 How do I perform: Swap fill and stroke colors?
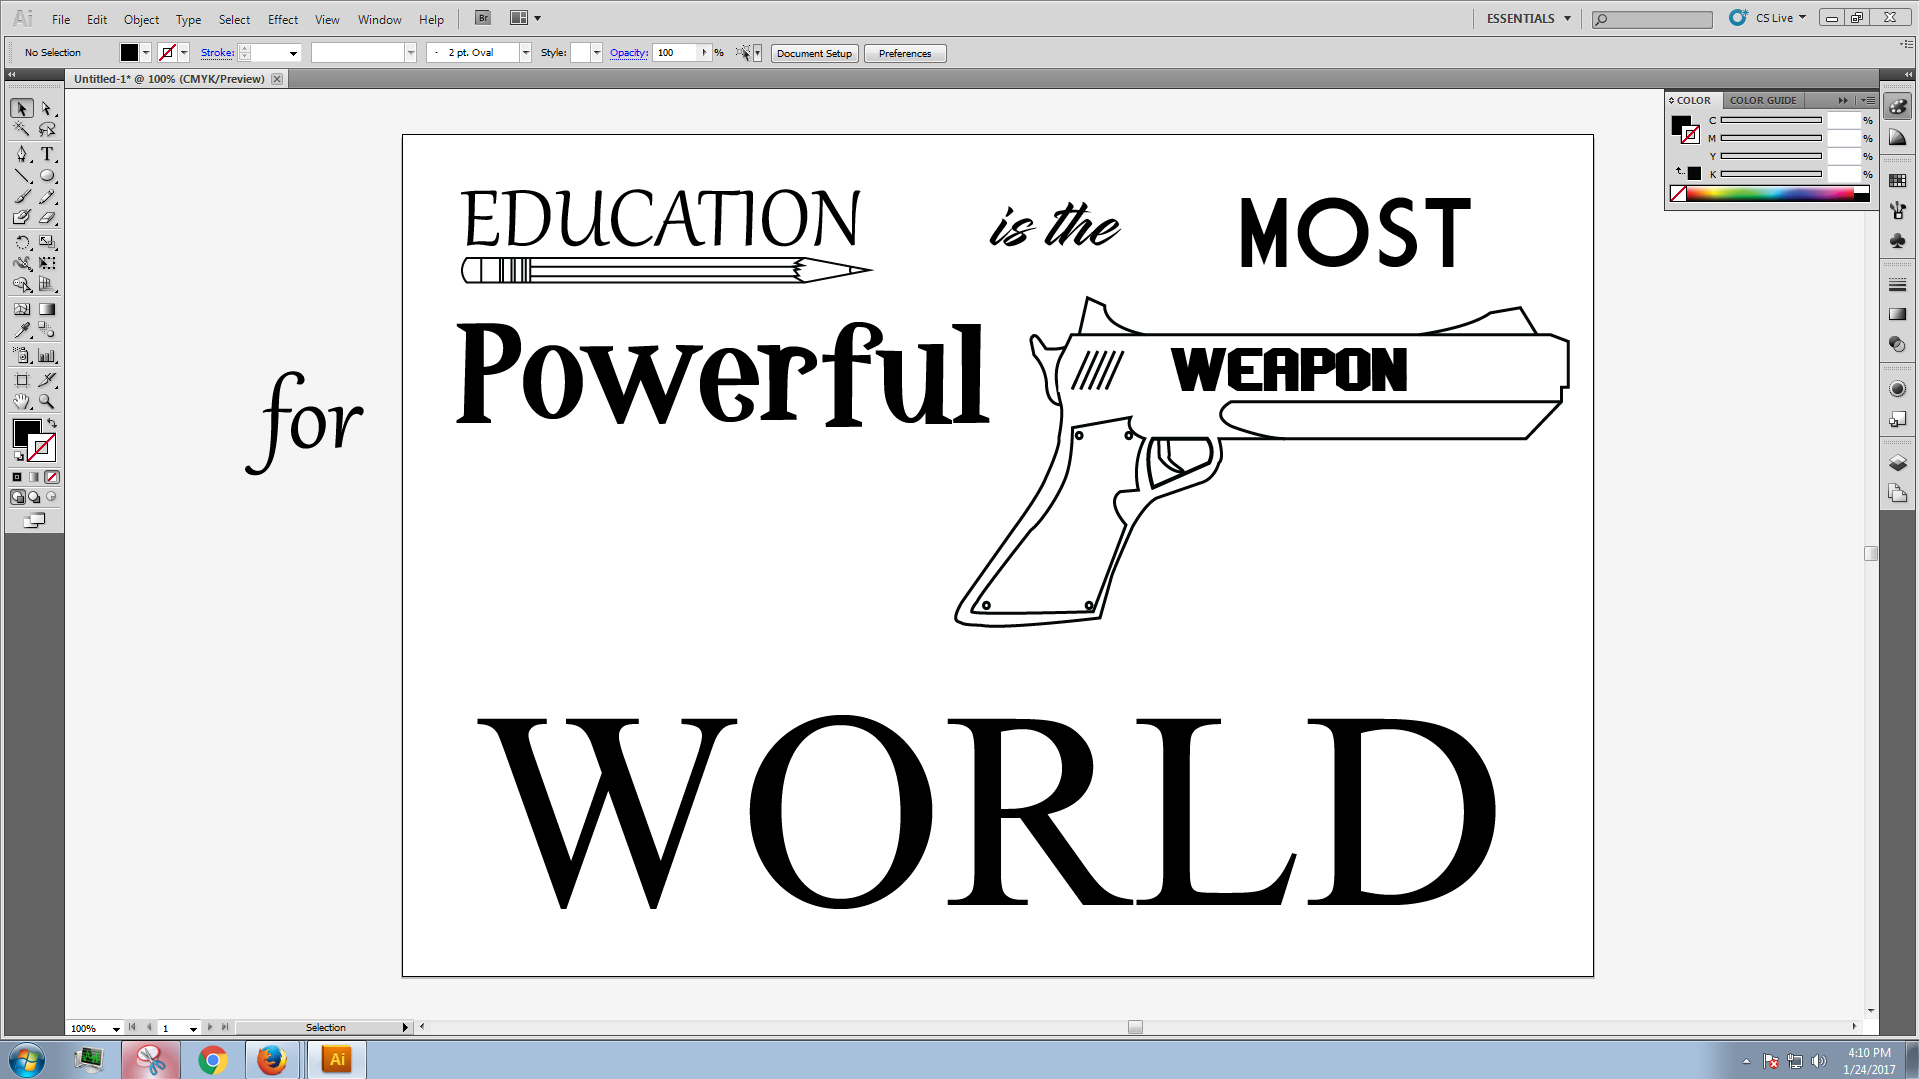(x=52, y=424)
